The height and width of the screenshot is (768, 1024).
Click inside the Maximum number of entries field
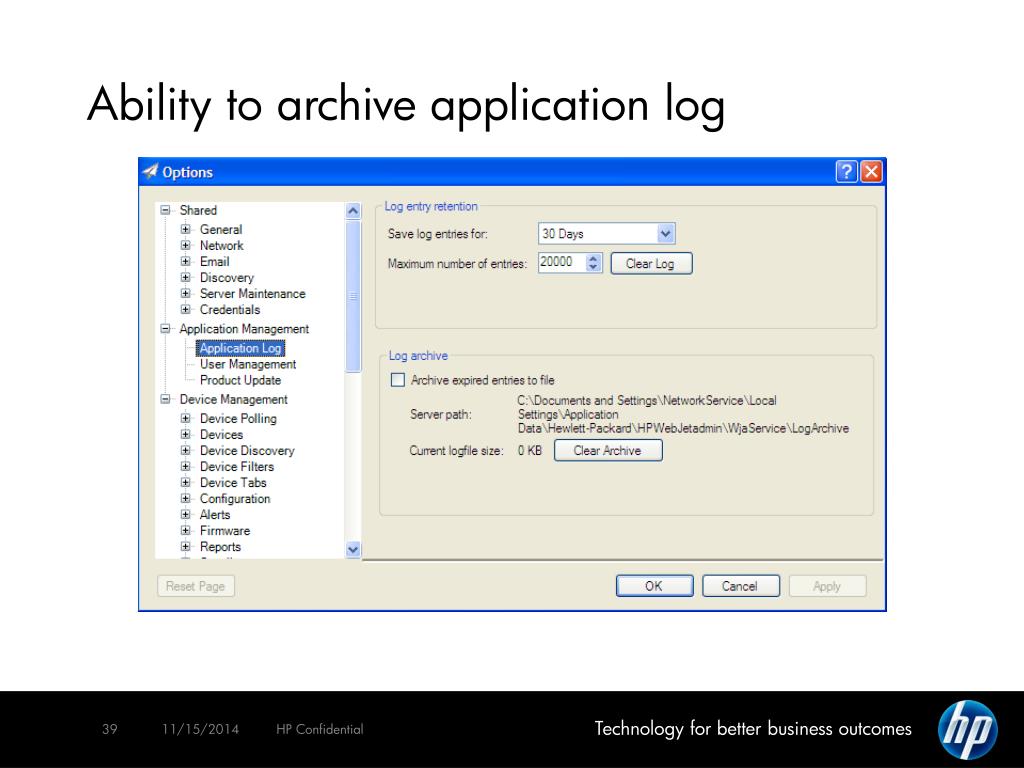(562, 263)
